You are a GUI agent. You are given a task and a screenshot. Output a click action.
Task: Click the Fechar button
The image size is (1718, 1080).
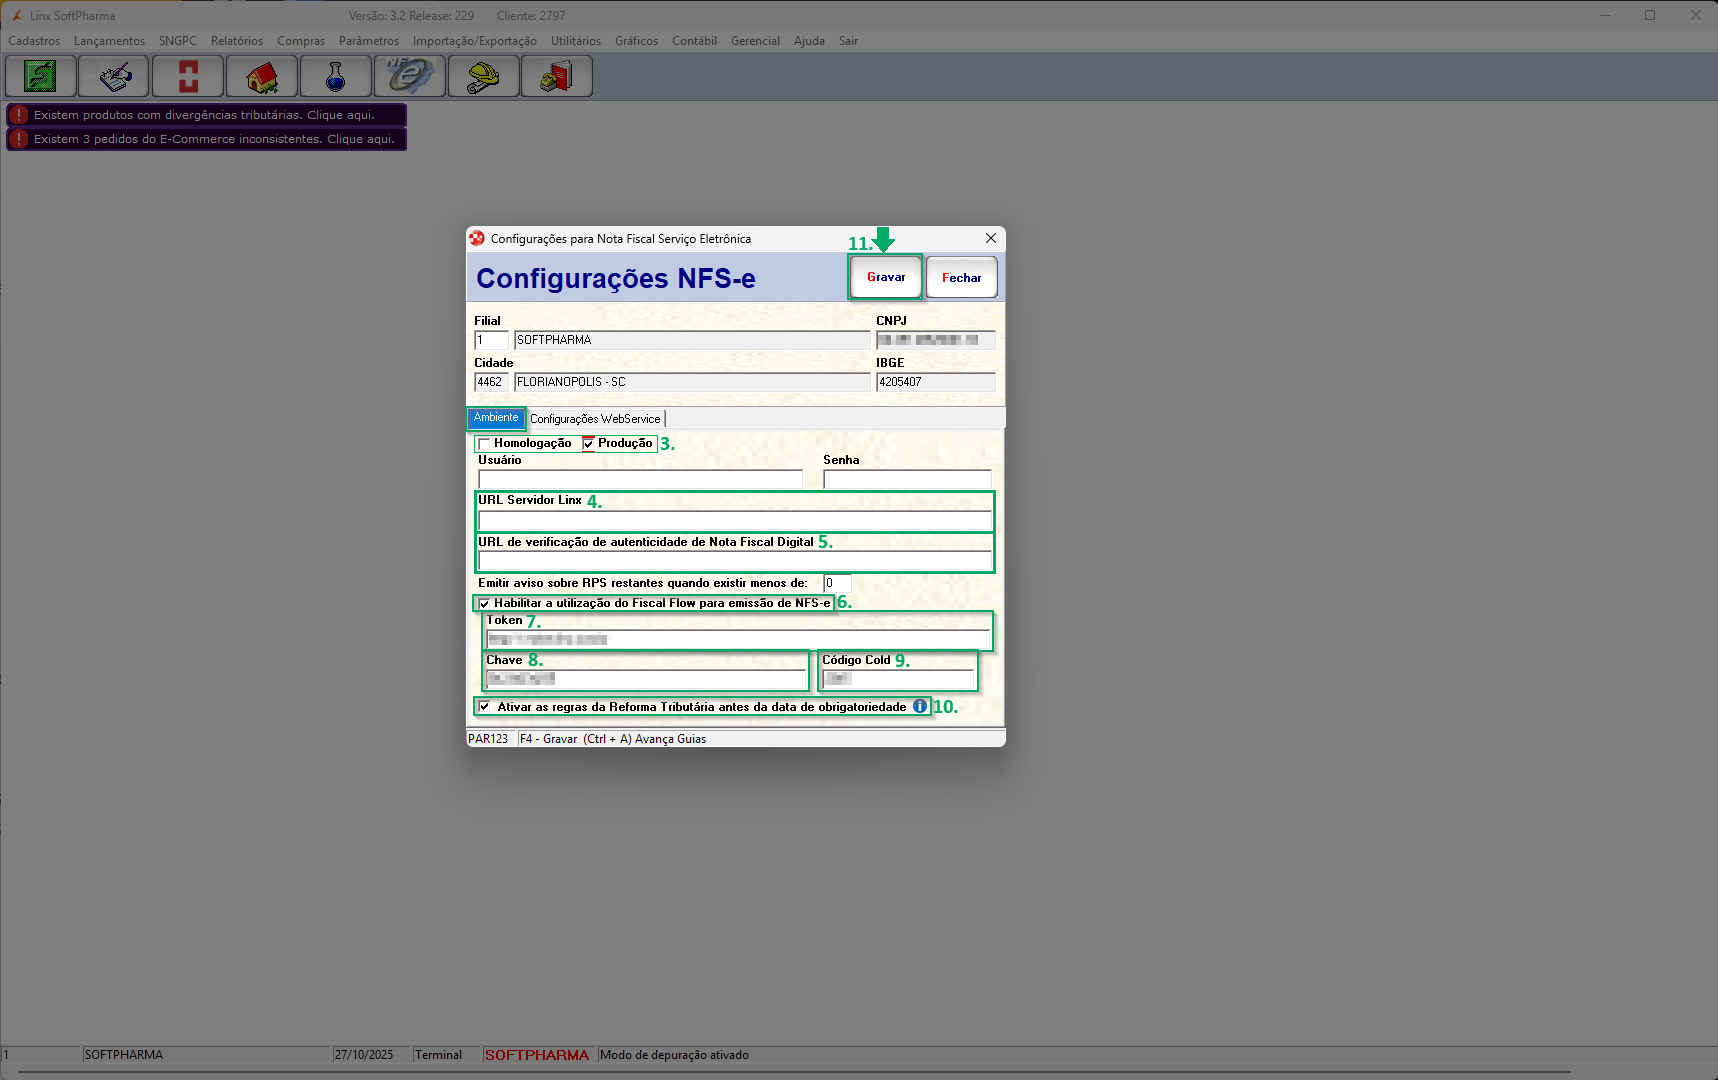(962, 277)
